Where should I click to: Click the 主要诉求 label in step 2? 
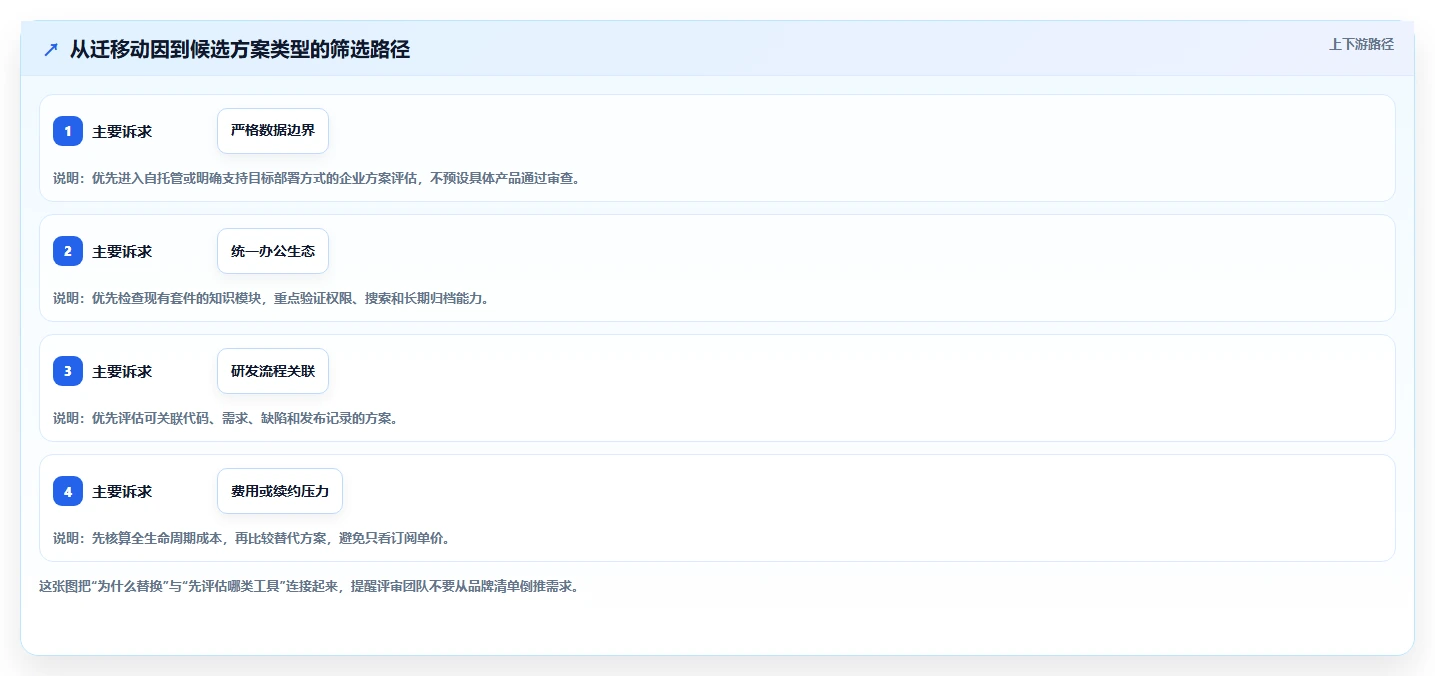tap(122, 252)
